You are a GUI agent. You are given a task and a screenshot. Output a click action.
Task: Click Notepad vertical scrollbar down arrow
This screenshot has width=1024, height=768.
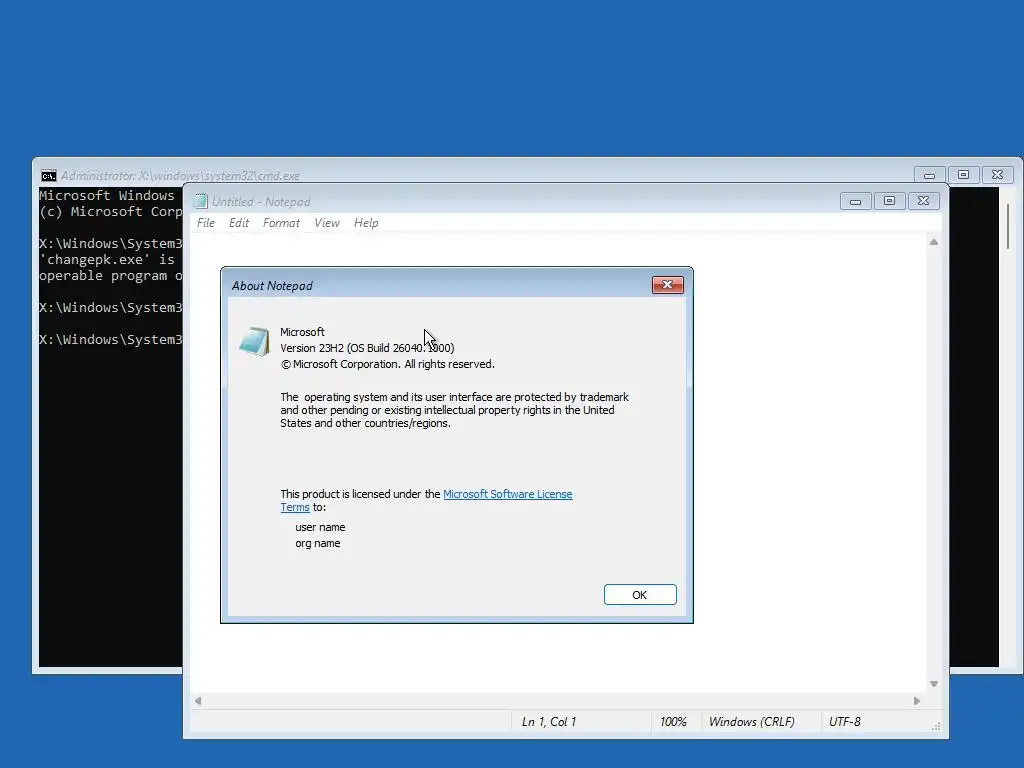(934, 684)
